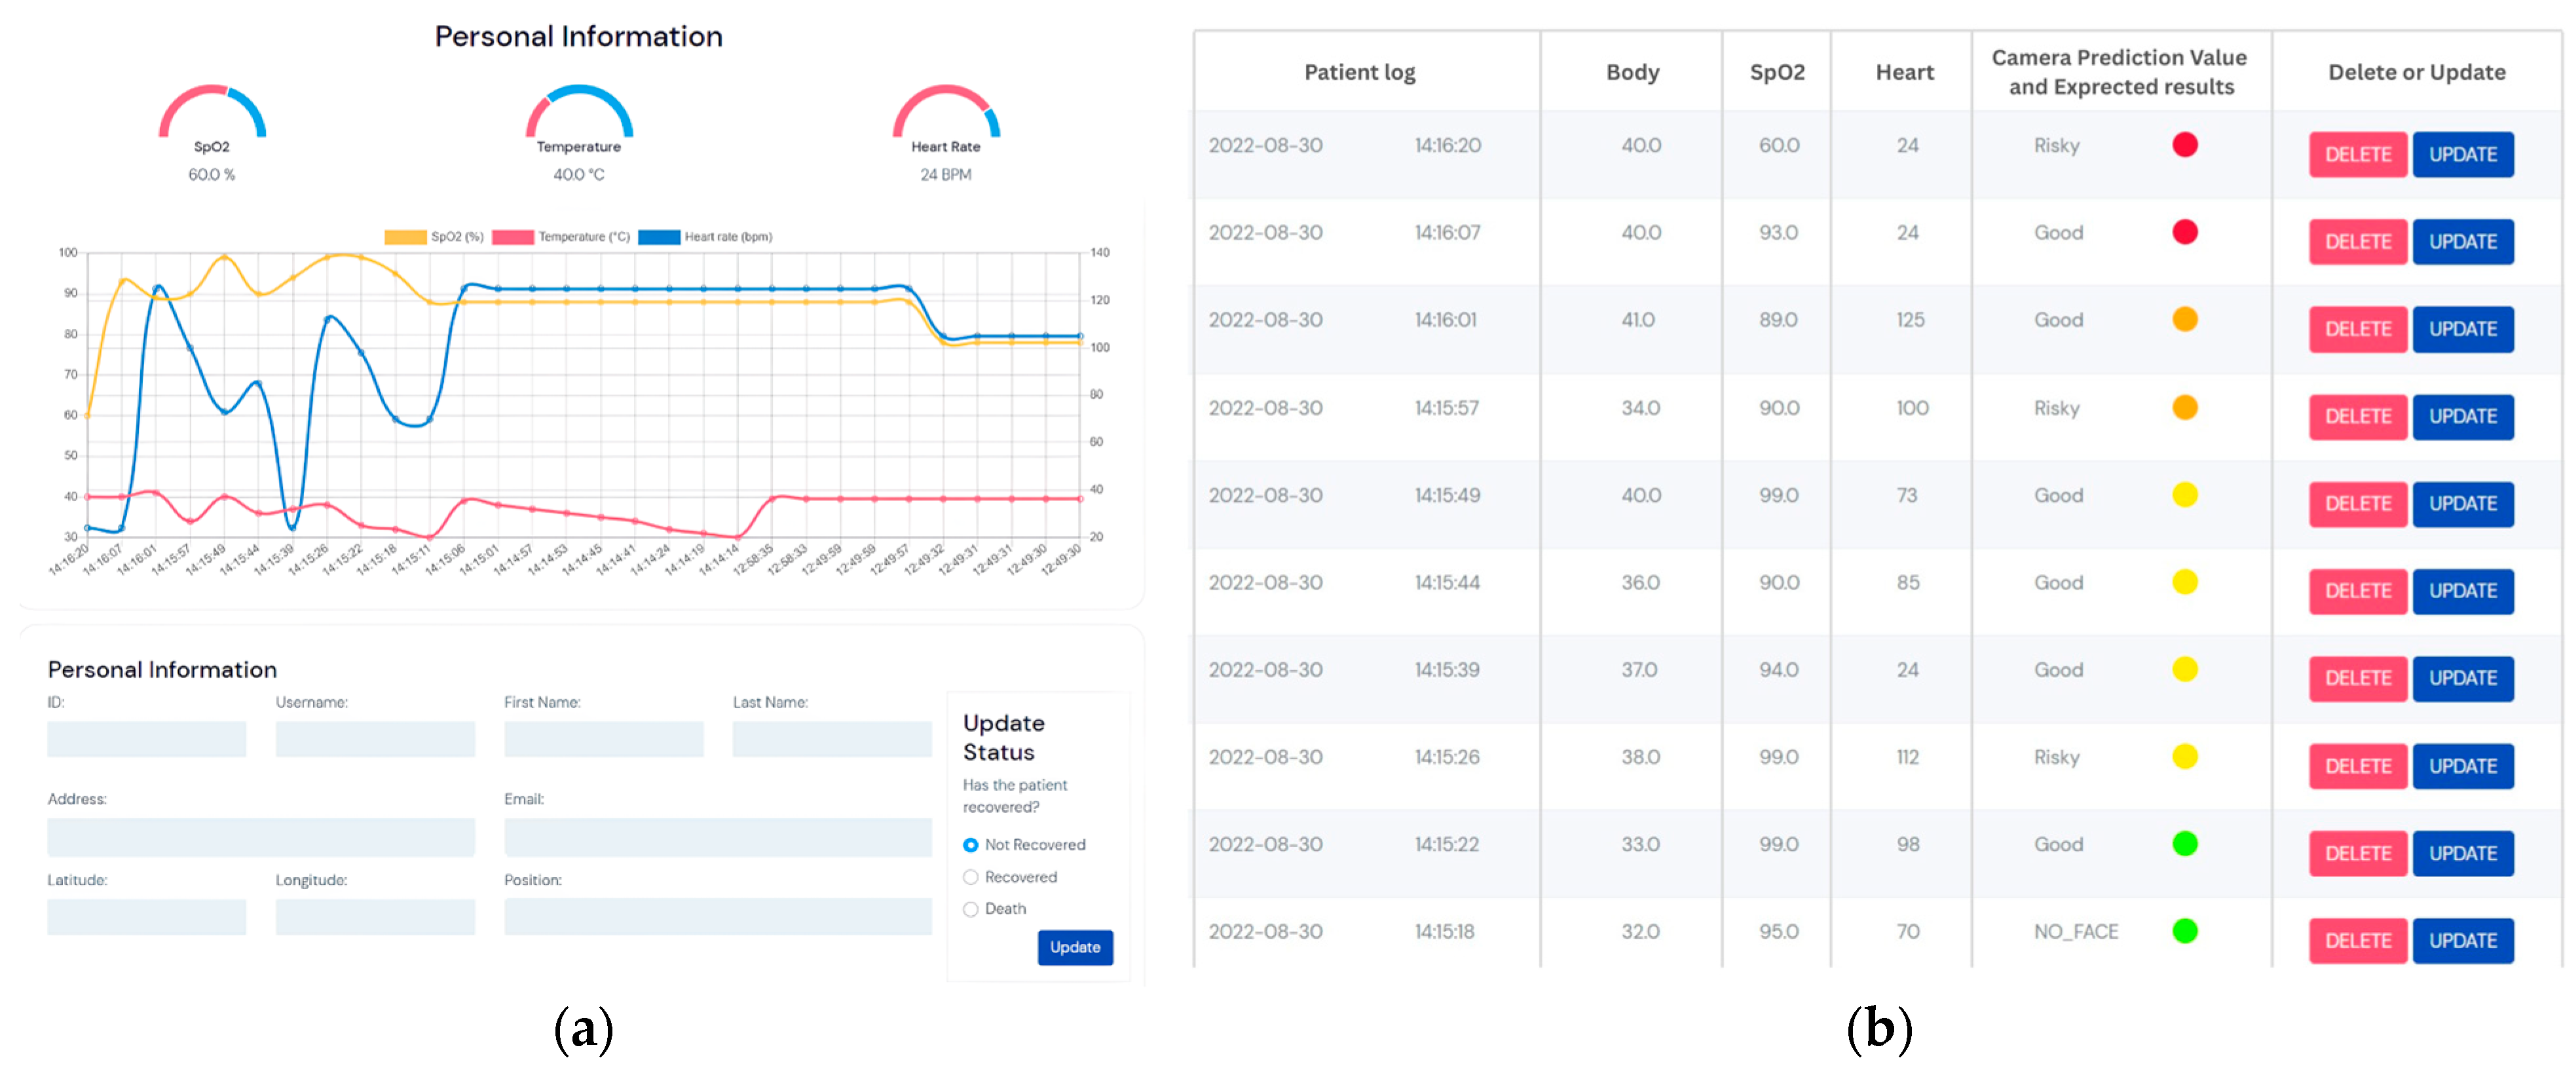Delete the 14:16:20 patient log entry
Viewport: 2576px width, 1075px height.
[2356, 155]
